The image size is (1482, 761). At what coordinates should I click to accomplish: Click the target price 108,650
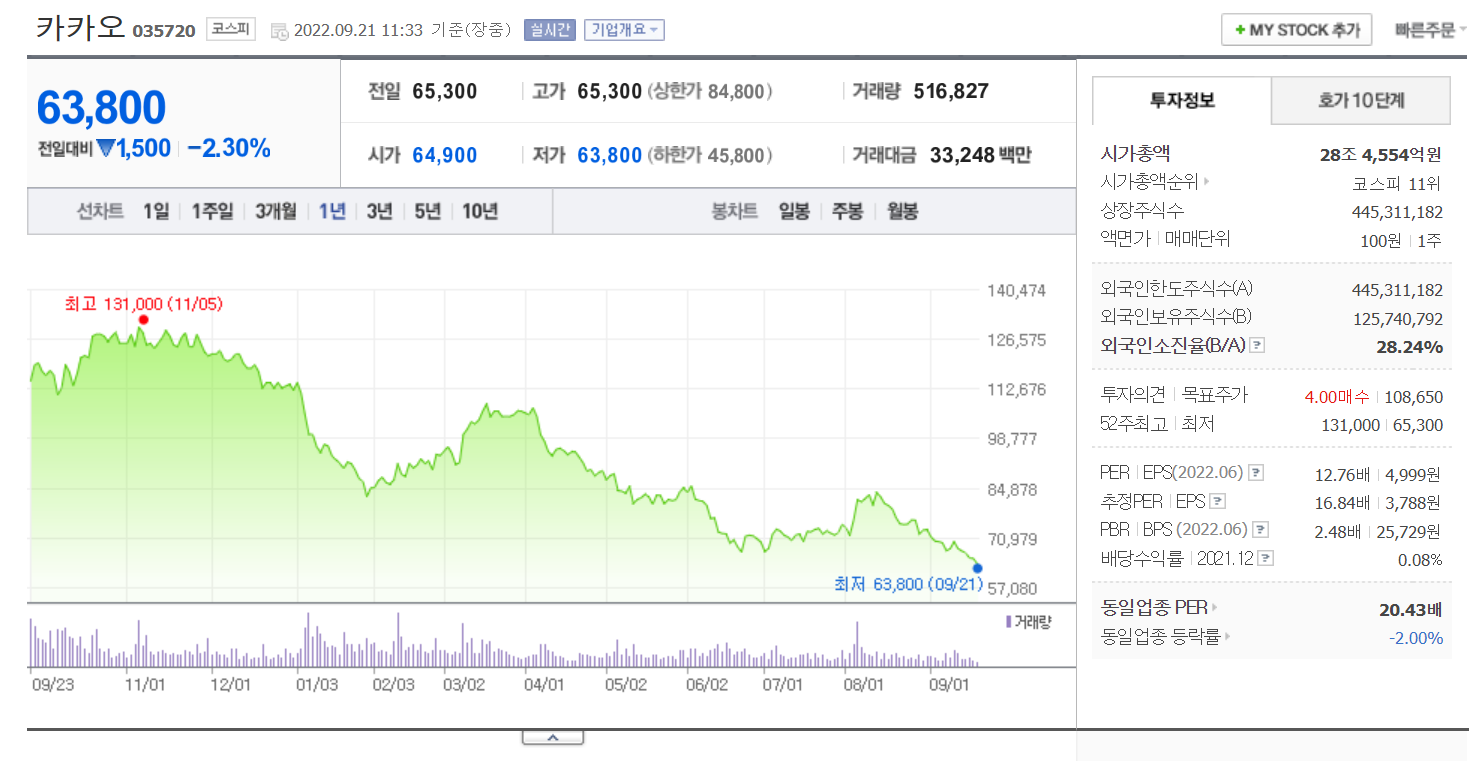[1413, 396]
